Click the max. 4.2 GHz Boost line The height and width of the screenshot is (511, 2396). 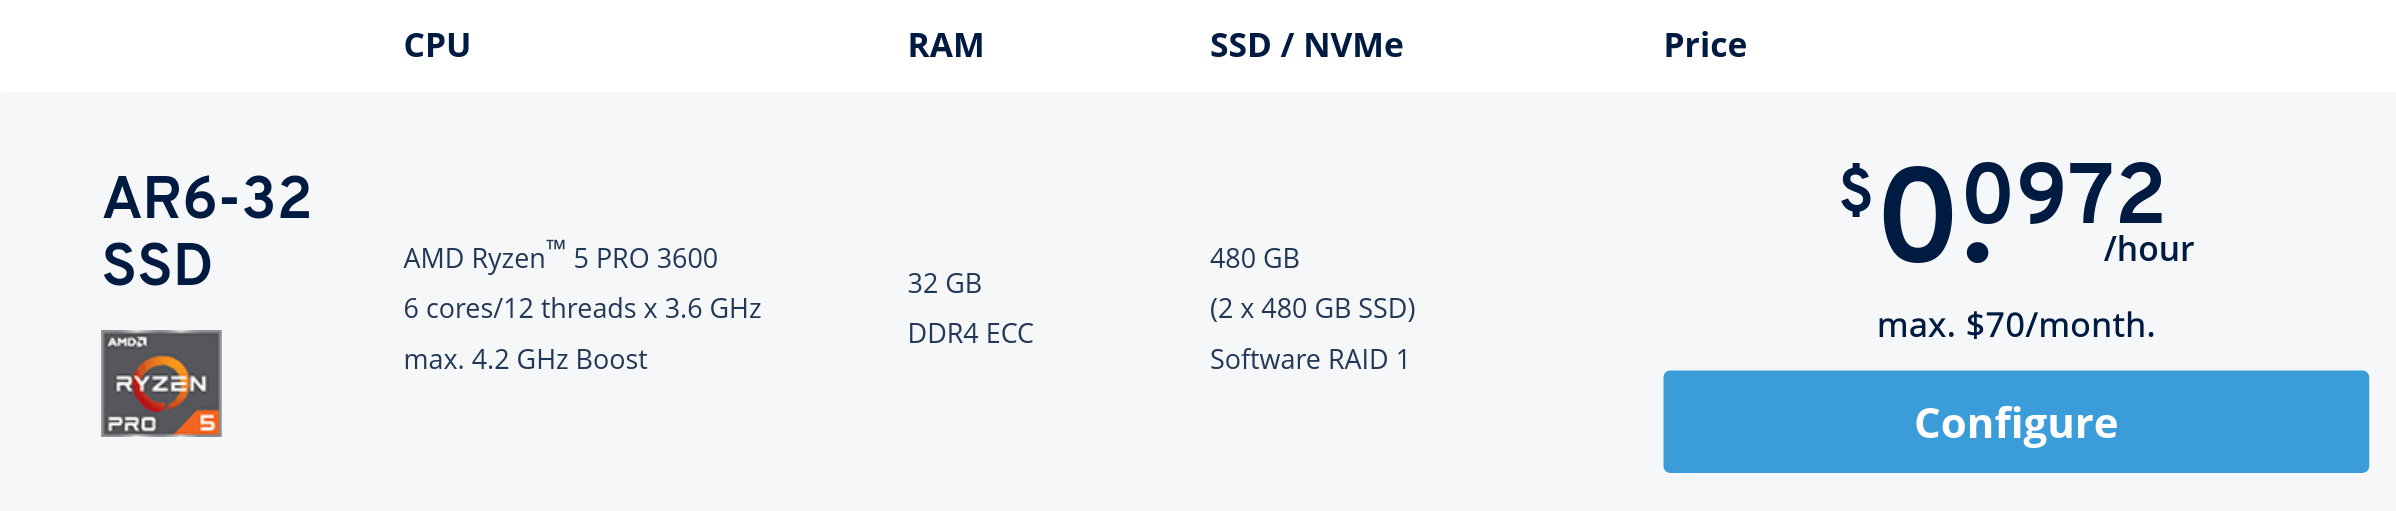[525, 359]
